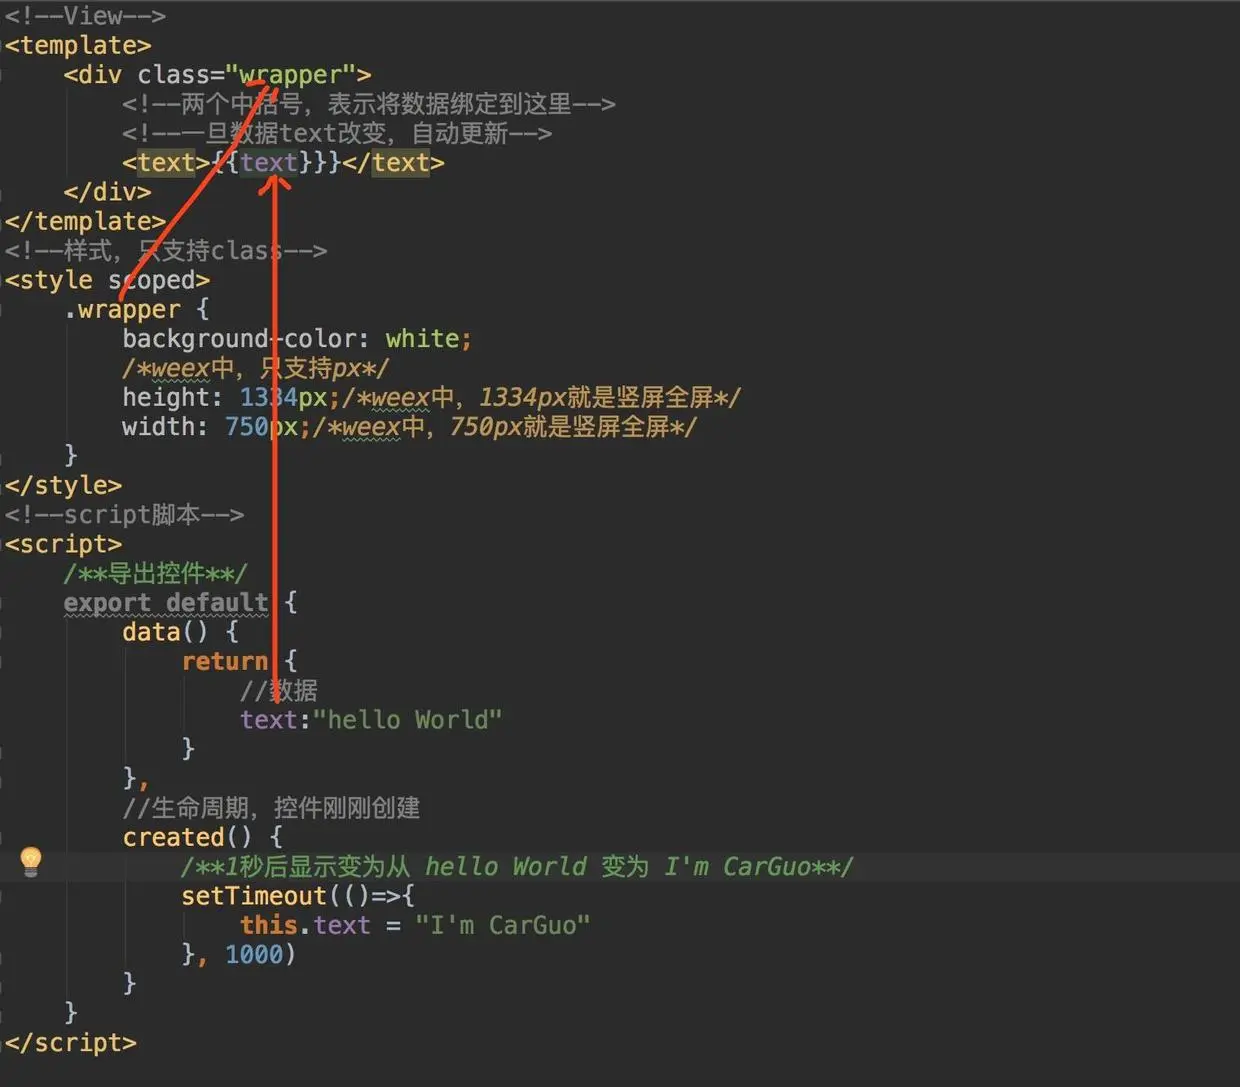
Task: Click the opening "<script>" tag
Action: click(x=63, y=544)
